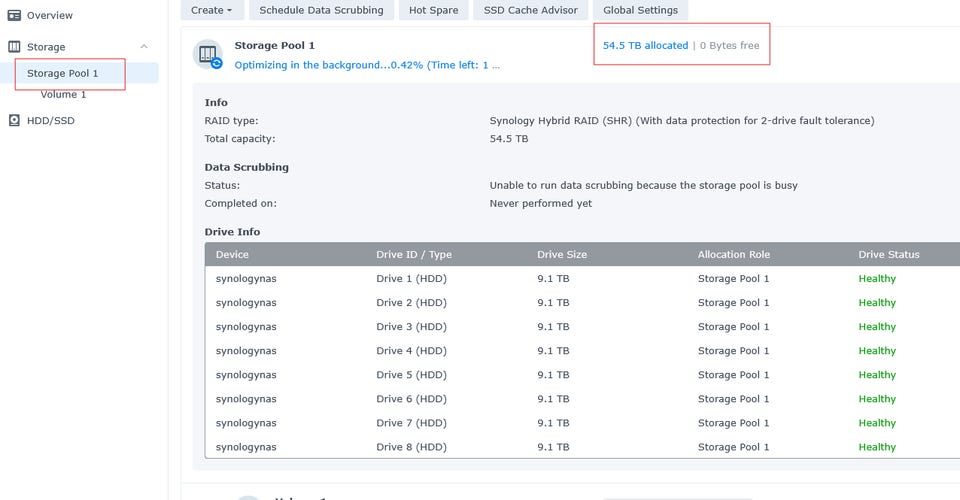
Task: Select the Drive 6 (HDD) cell
Action: pyautogui.click(x=411, y=399)
